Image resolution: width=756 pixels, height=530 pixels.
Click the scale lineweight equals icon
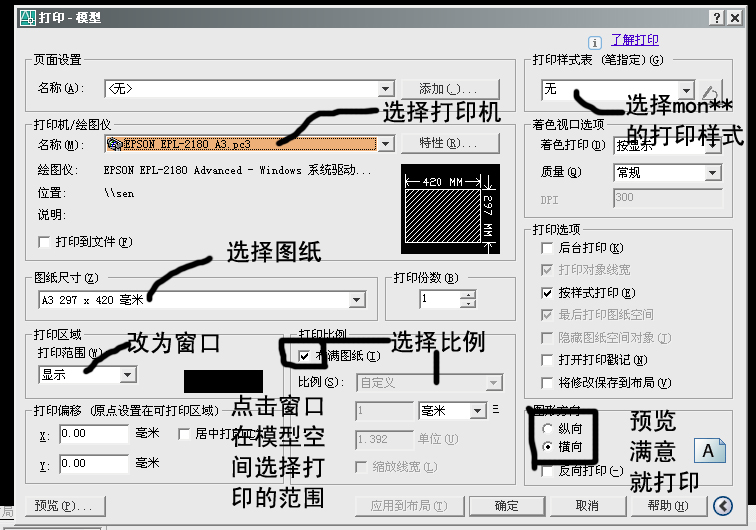click(x=496, y=410)
